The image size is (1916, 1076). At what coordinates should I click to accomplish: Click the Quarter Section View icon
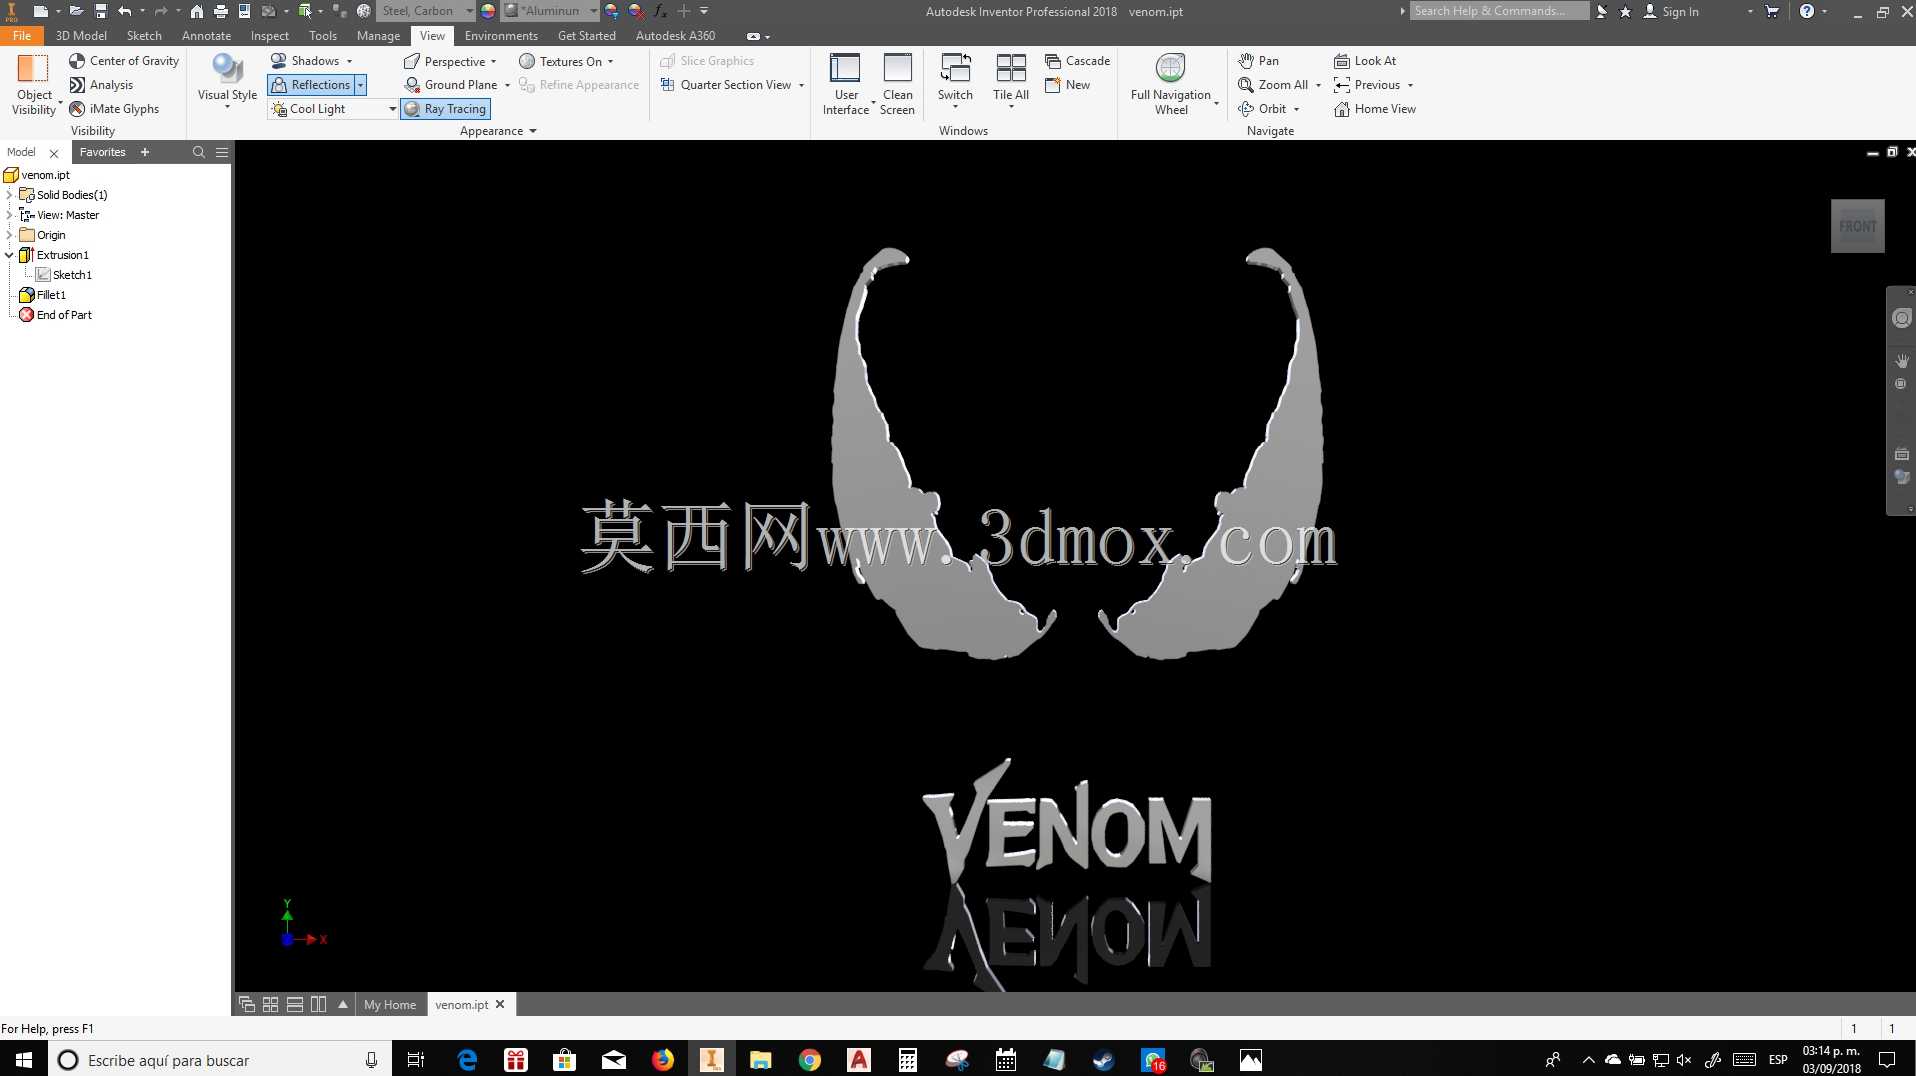point(668,85)
